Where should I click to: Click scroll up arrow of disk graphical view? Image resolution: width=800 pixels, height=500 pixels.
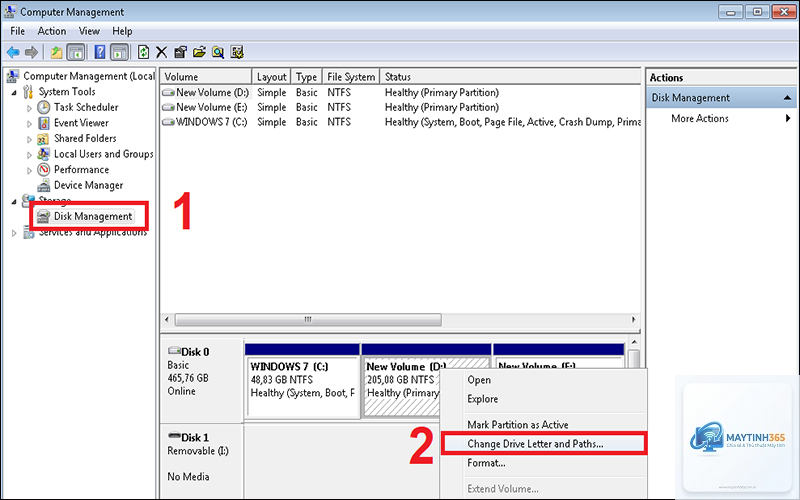click(x=634, y=342)
